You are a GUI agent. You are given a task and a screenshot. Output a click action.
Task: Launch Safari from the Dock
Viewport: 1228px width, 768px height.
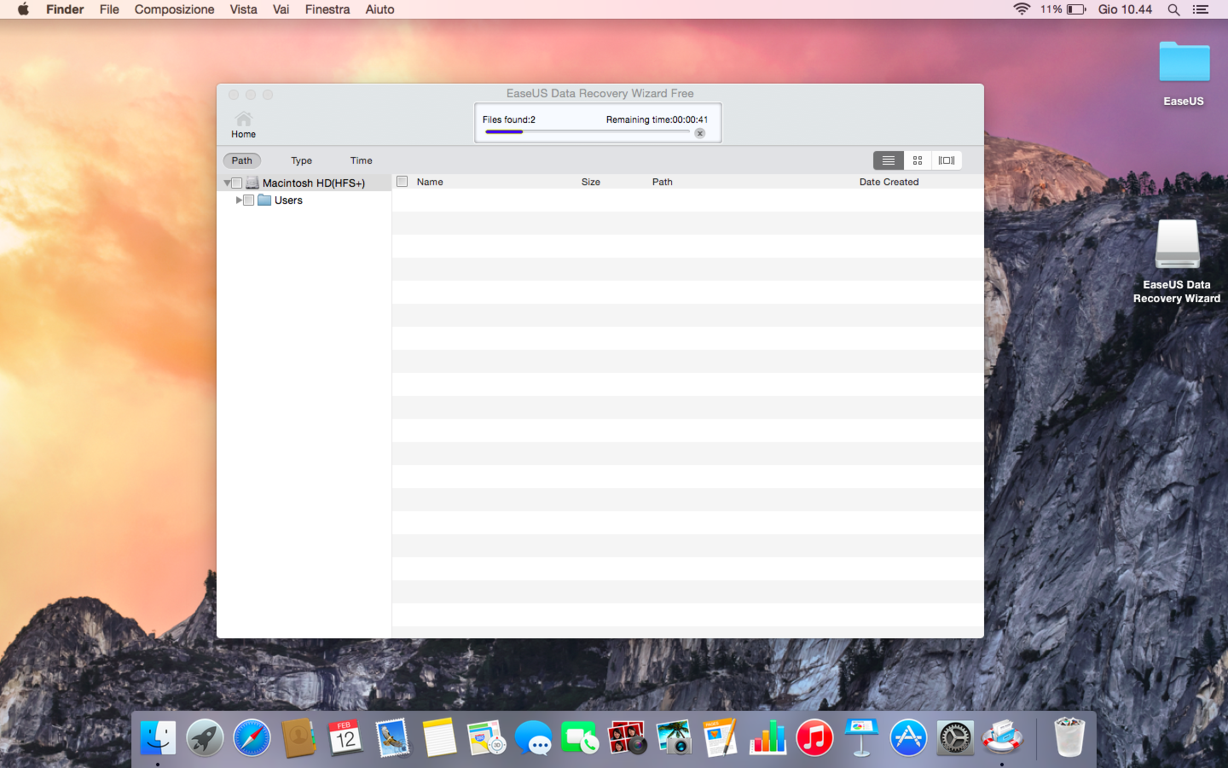click(x=252, y=738)
